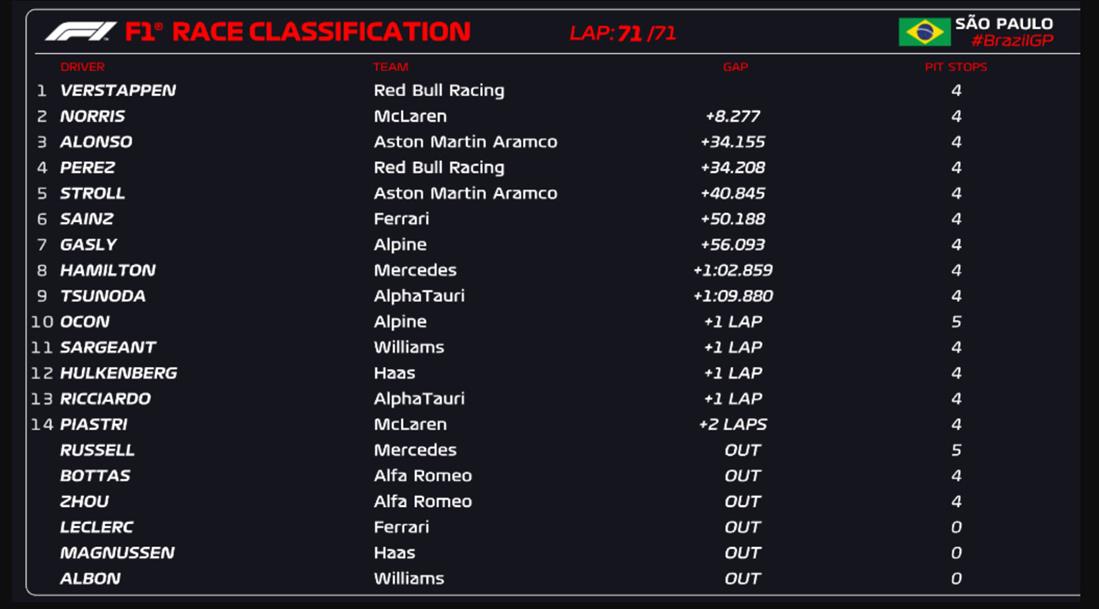Click the #BrazilGP hashtag
This screenshot has width=1099, height=609.
coord(1011,41)
